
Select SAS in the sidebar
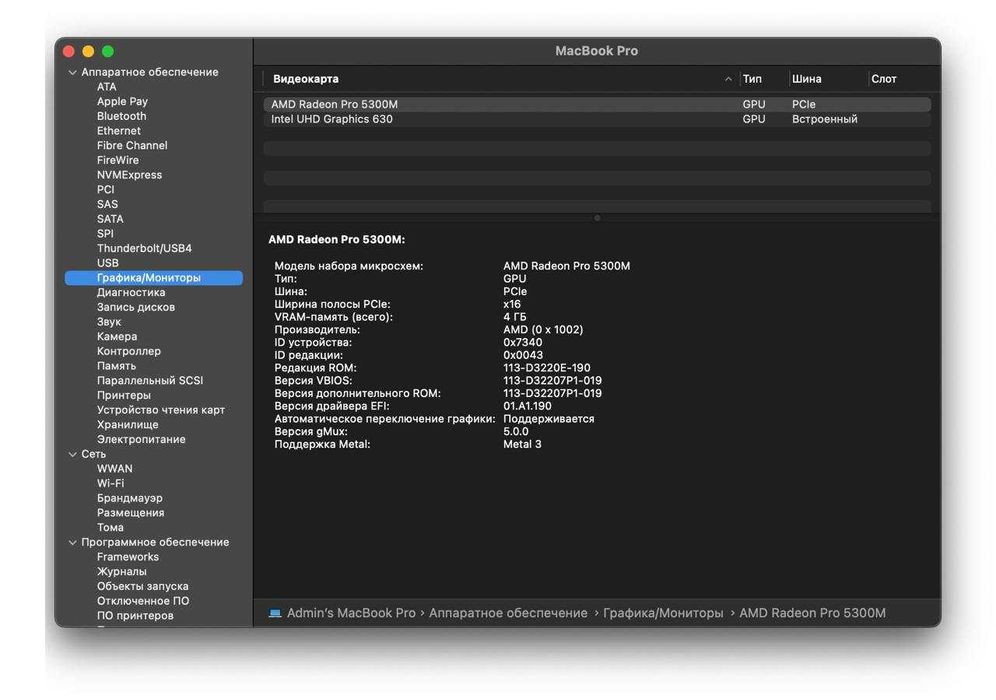(x=107, y=204)
